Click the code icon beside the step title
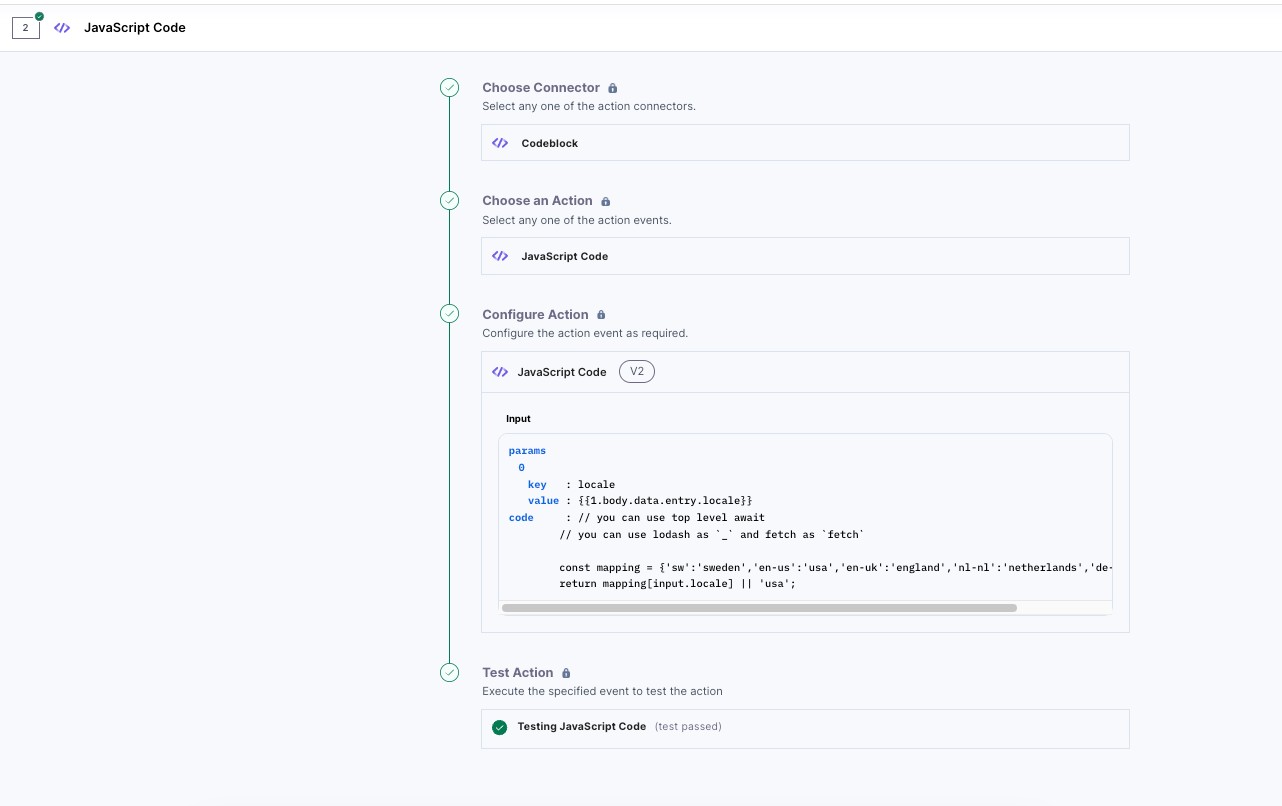Image resolution: width=1282 pixels, height=806 pixels. pyautogui.click(x=62, y=28)
